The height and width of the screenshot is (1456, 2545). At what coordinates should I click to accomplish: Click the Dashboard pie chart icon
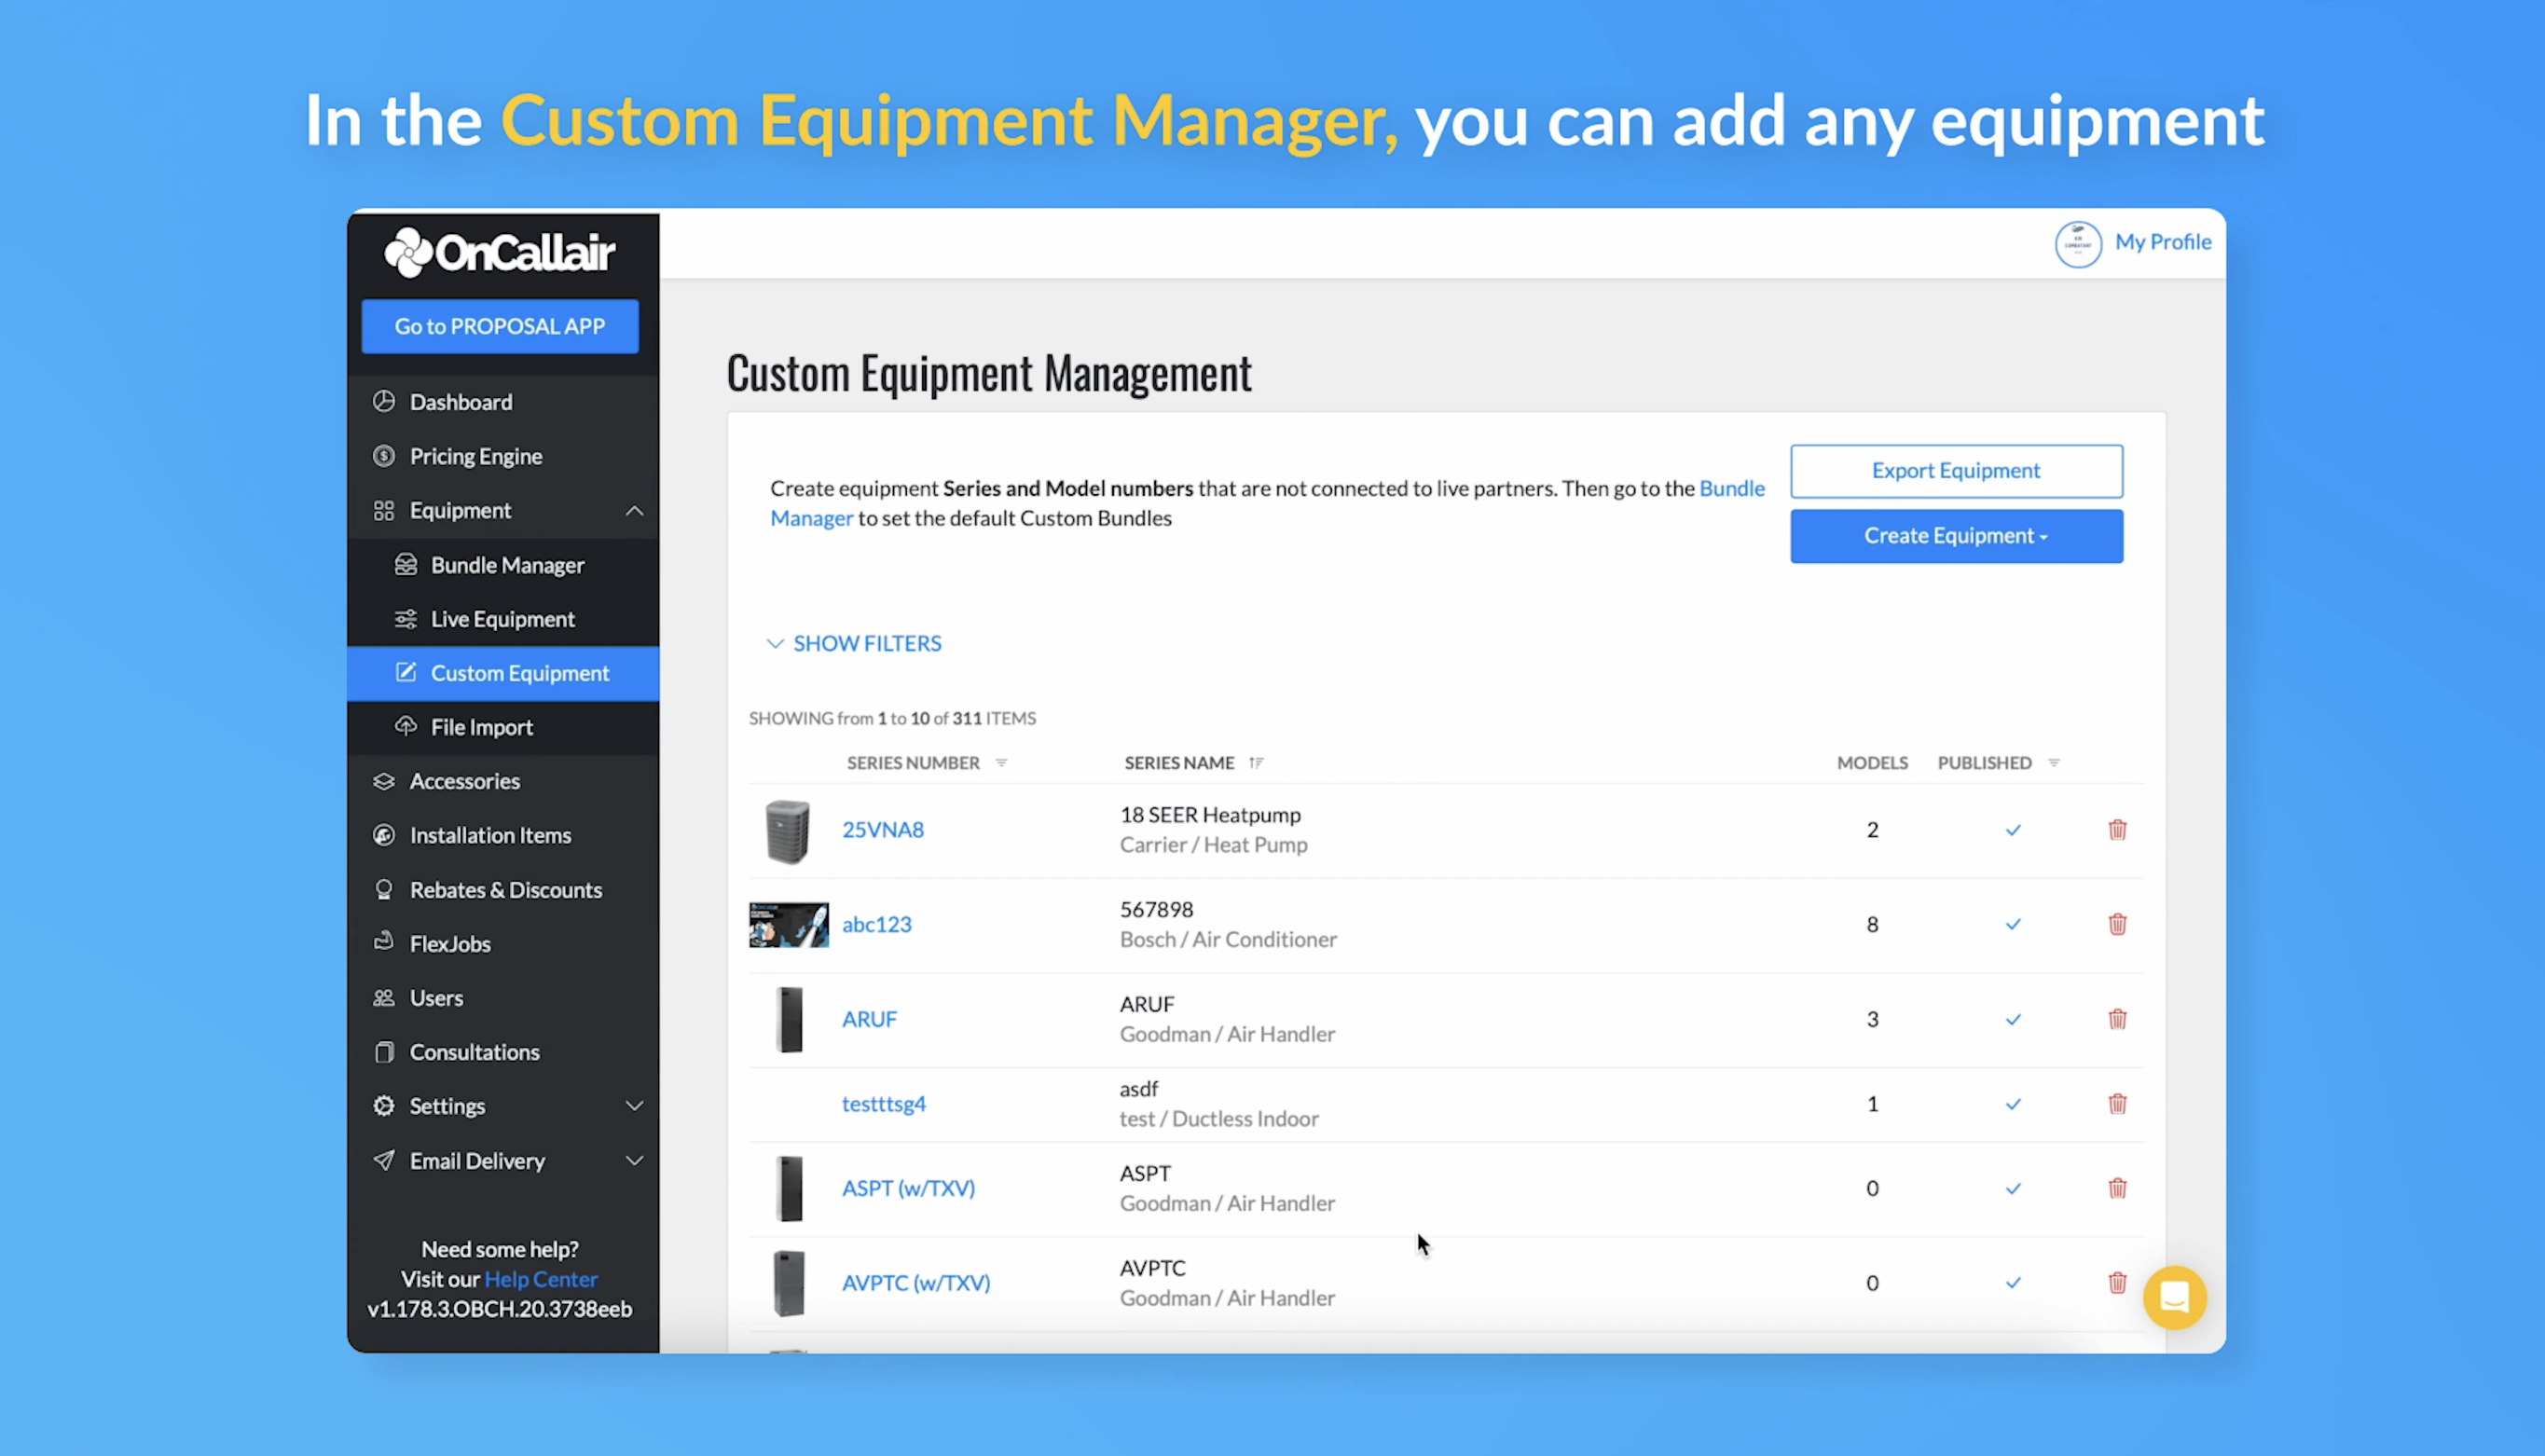click(x=384, y=402)
